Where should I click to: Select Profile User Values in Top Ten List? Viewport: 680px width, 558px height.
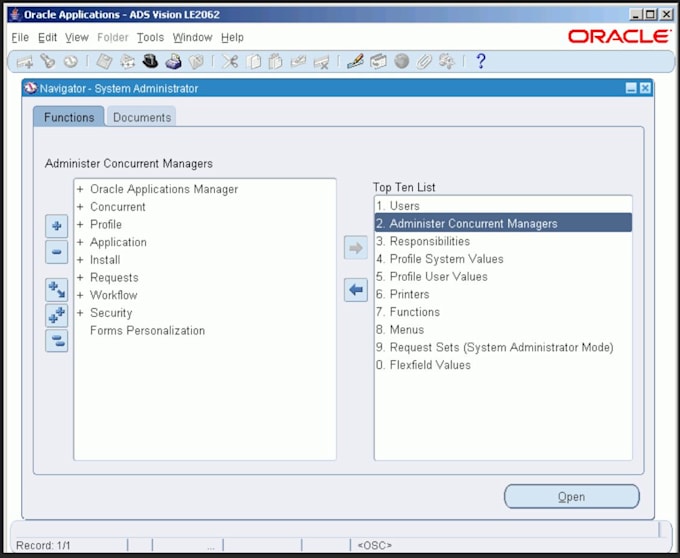[x=503, y=277]
